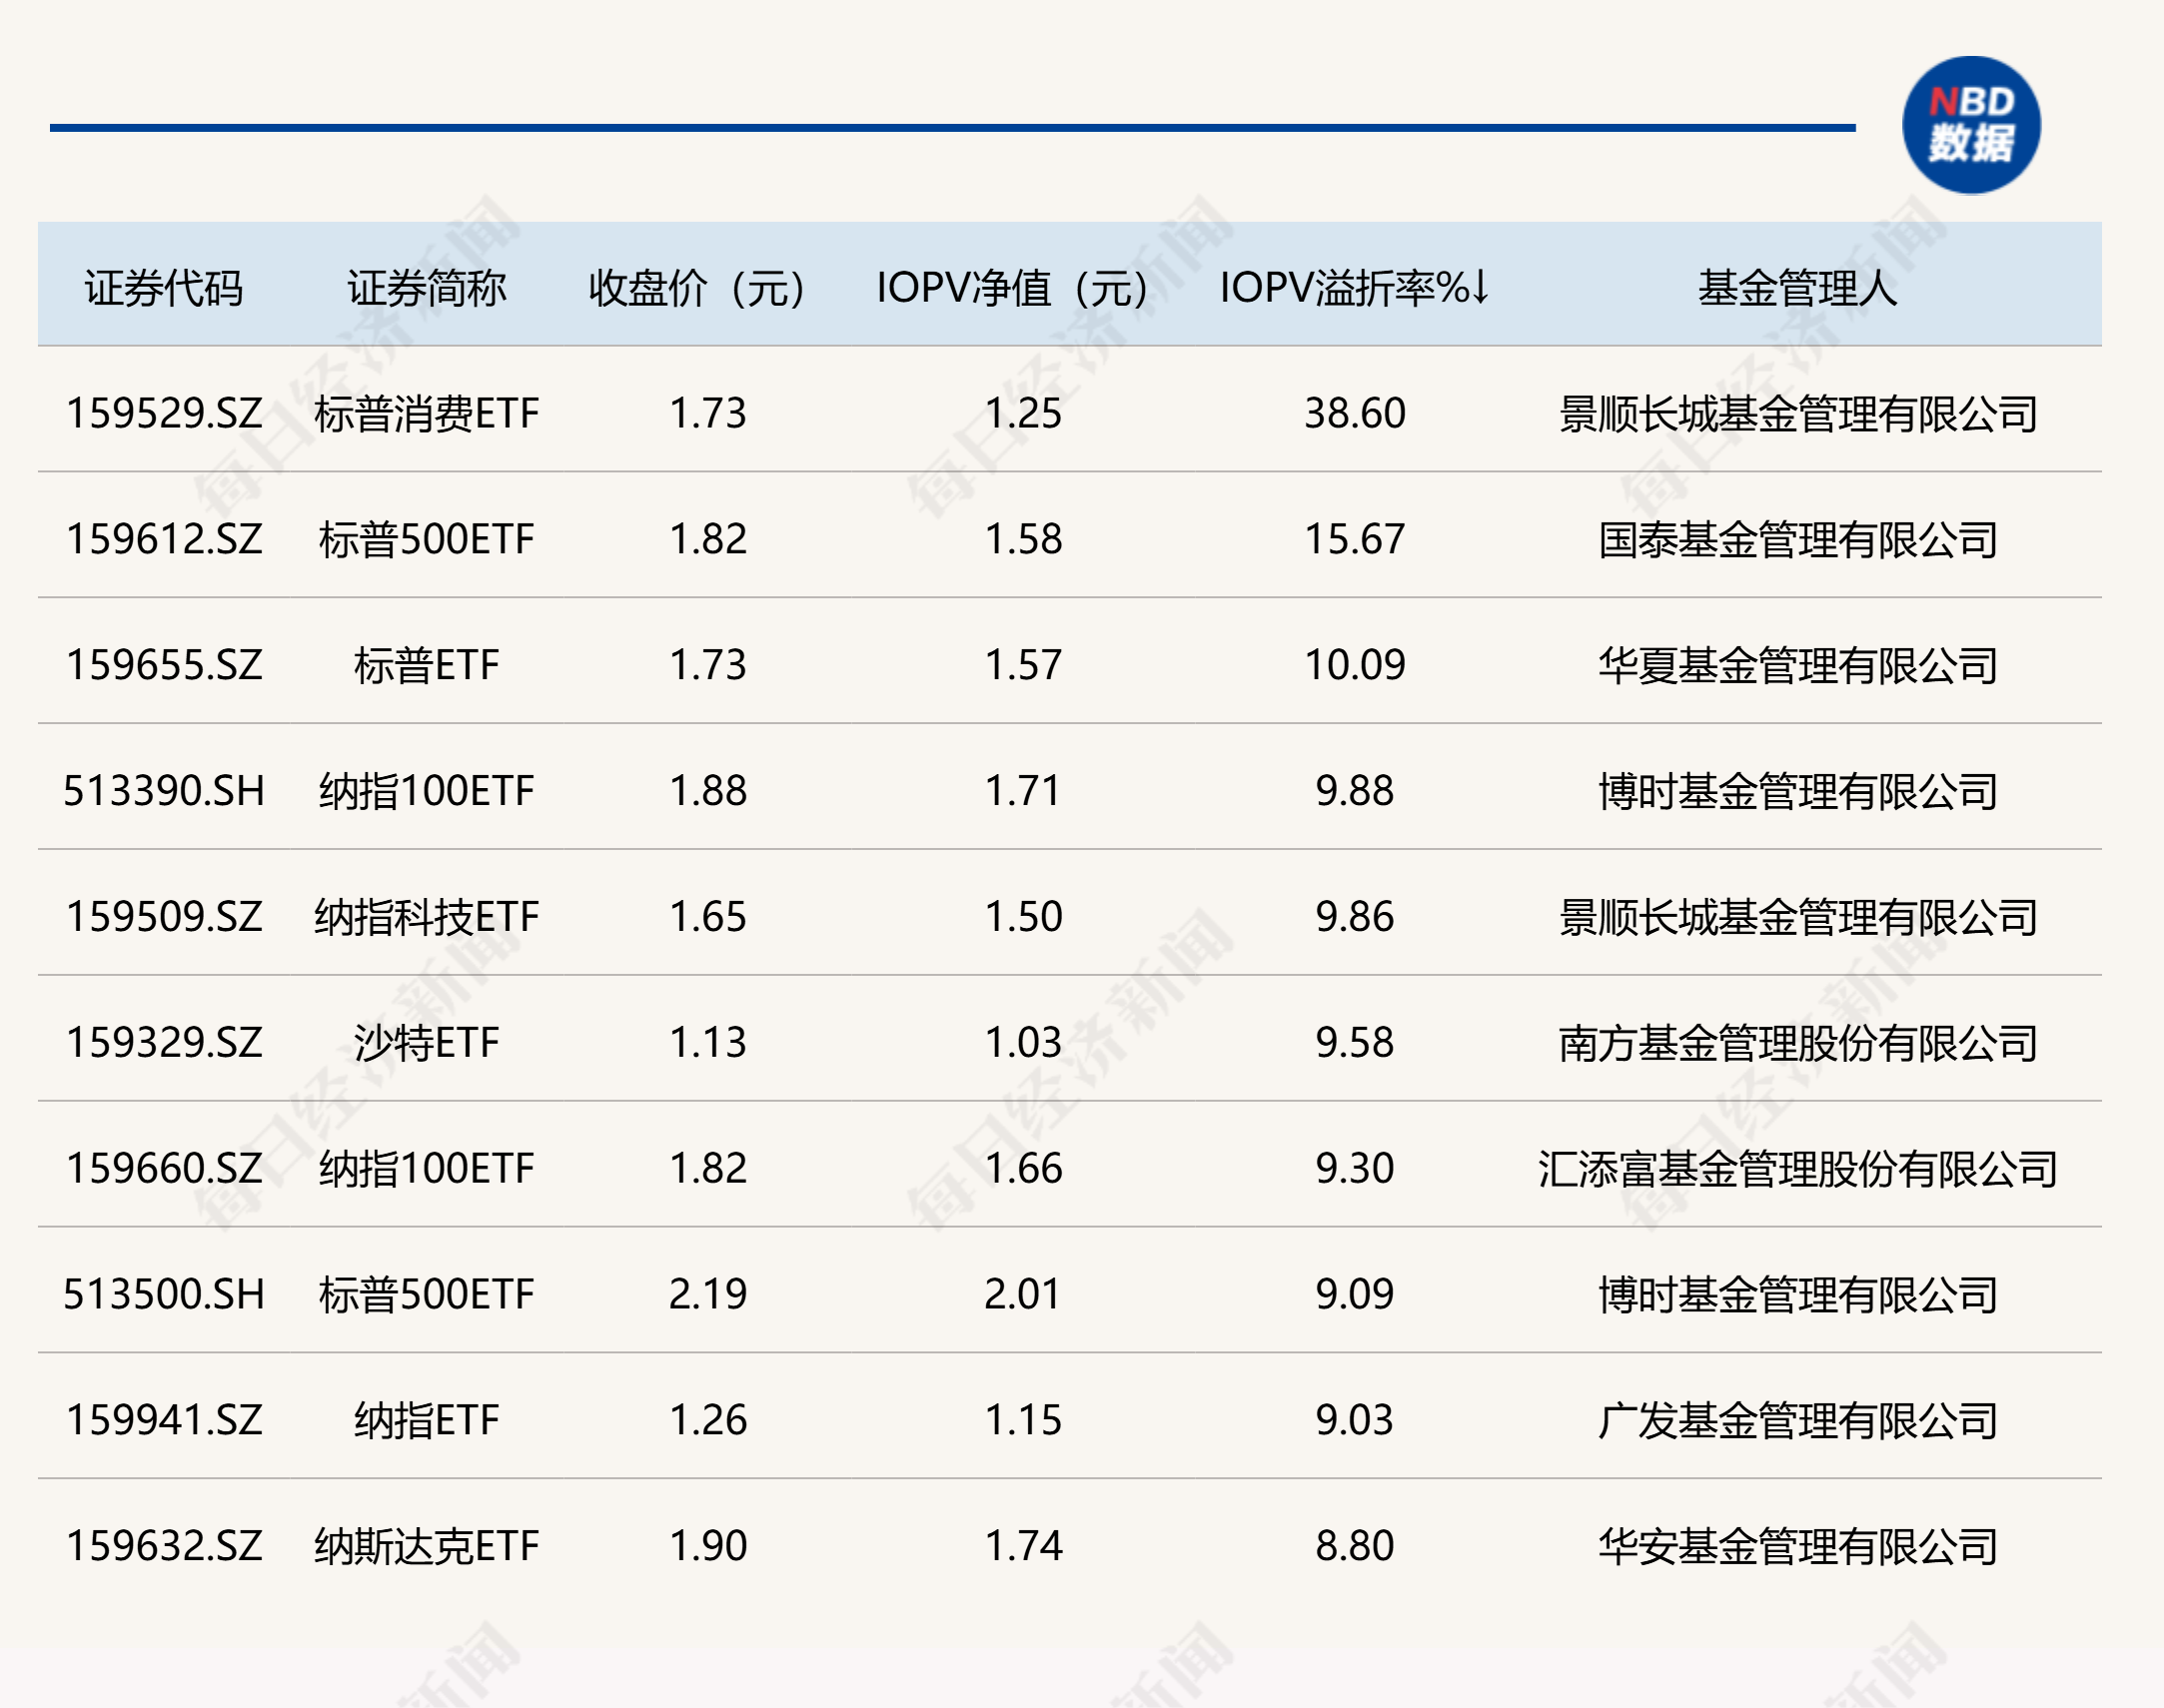Image resolution: width=2164 pixels, height=1708 pixels.
Task: Click 汇添富基金管理股份有限公司 cell
Action: pyautogui.click(x=1798, y=1170)
